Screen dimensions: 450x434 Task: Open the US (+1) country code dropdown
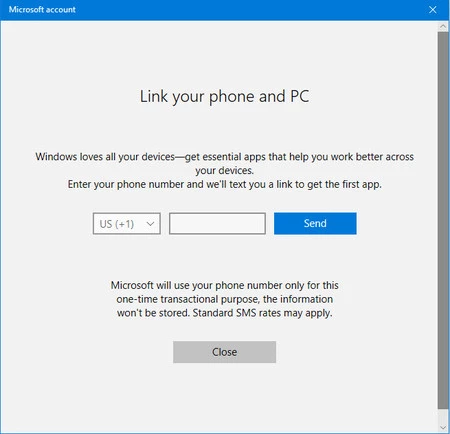pyautogui.click(x=127, y=224)
